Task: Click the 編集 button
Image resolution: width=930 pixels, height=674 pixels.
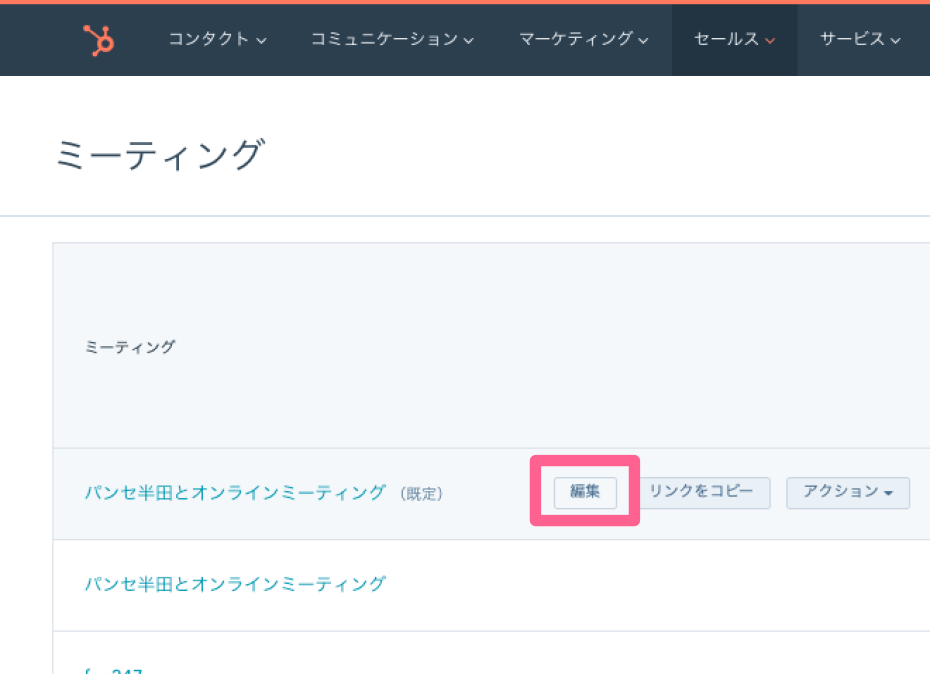Action: (x=585, y=493)
